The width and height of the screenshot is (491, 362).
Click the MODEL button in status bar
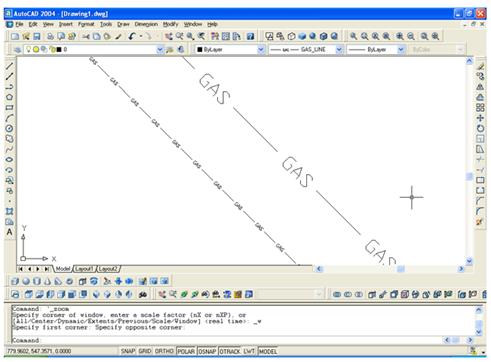click(x=268, y=351)
